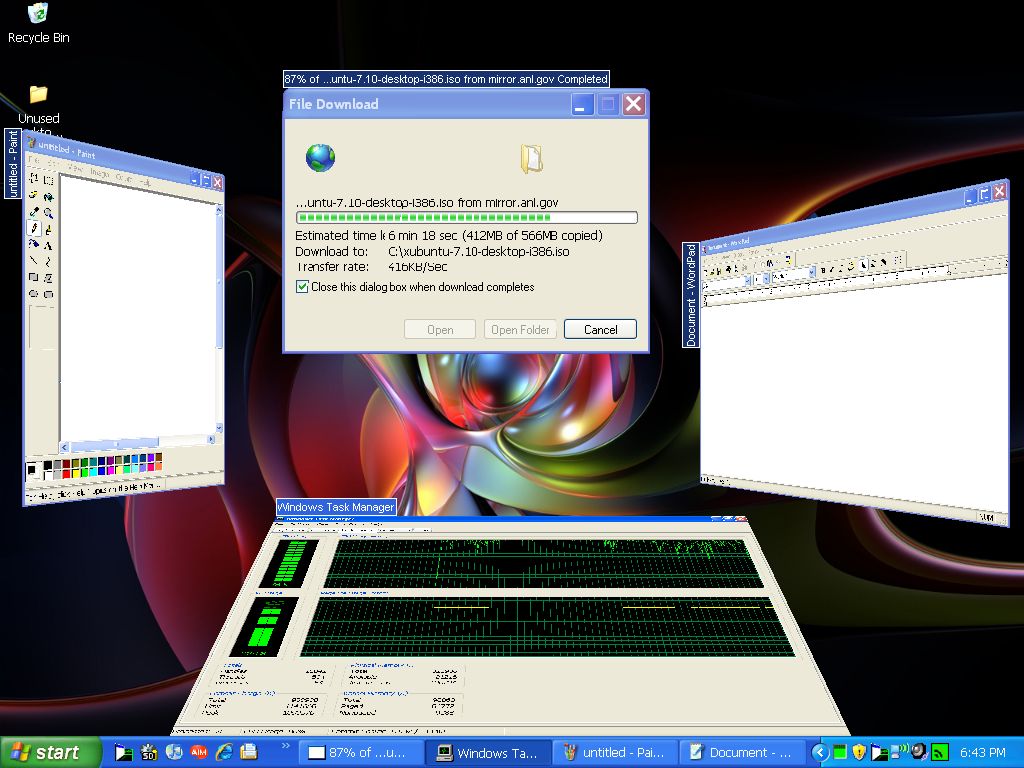This screenshot has height=768, width=1024.
Task: Switch to untitled - Paint taskbar button
Action: pos(615,752)
